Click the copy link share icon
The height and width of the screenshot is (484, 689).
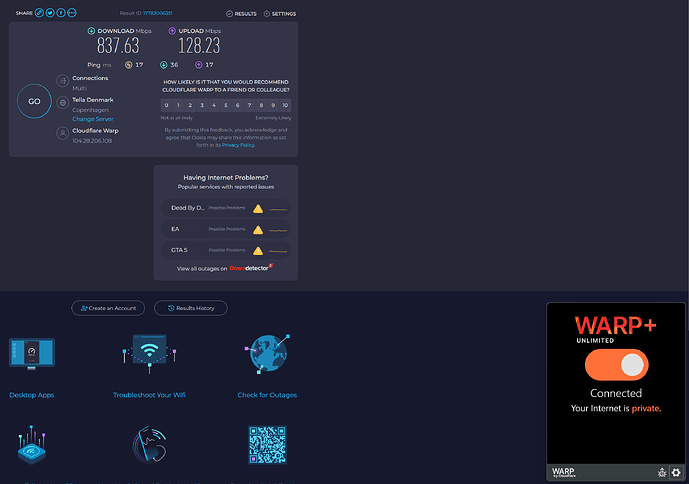39,13
